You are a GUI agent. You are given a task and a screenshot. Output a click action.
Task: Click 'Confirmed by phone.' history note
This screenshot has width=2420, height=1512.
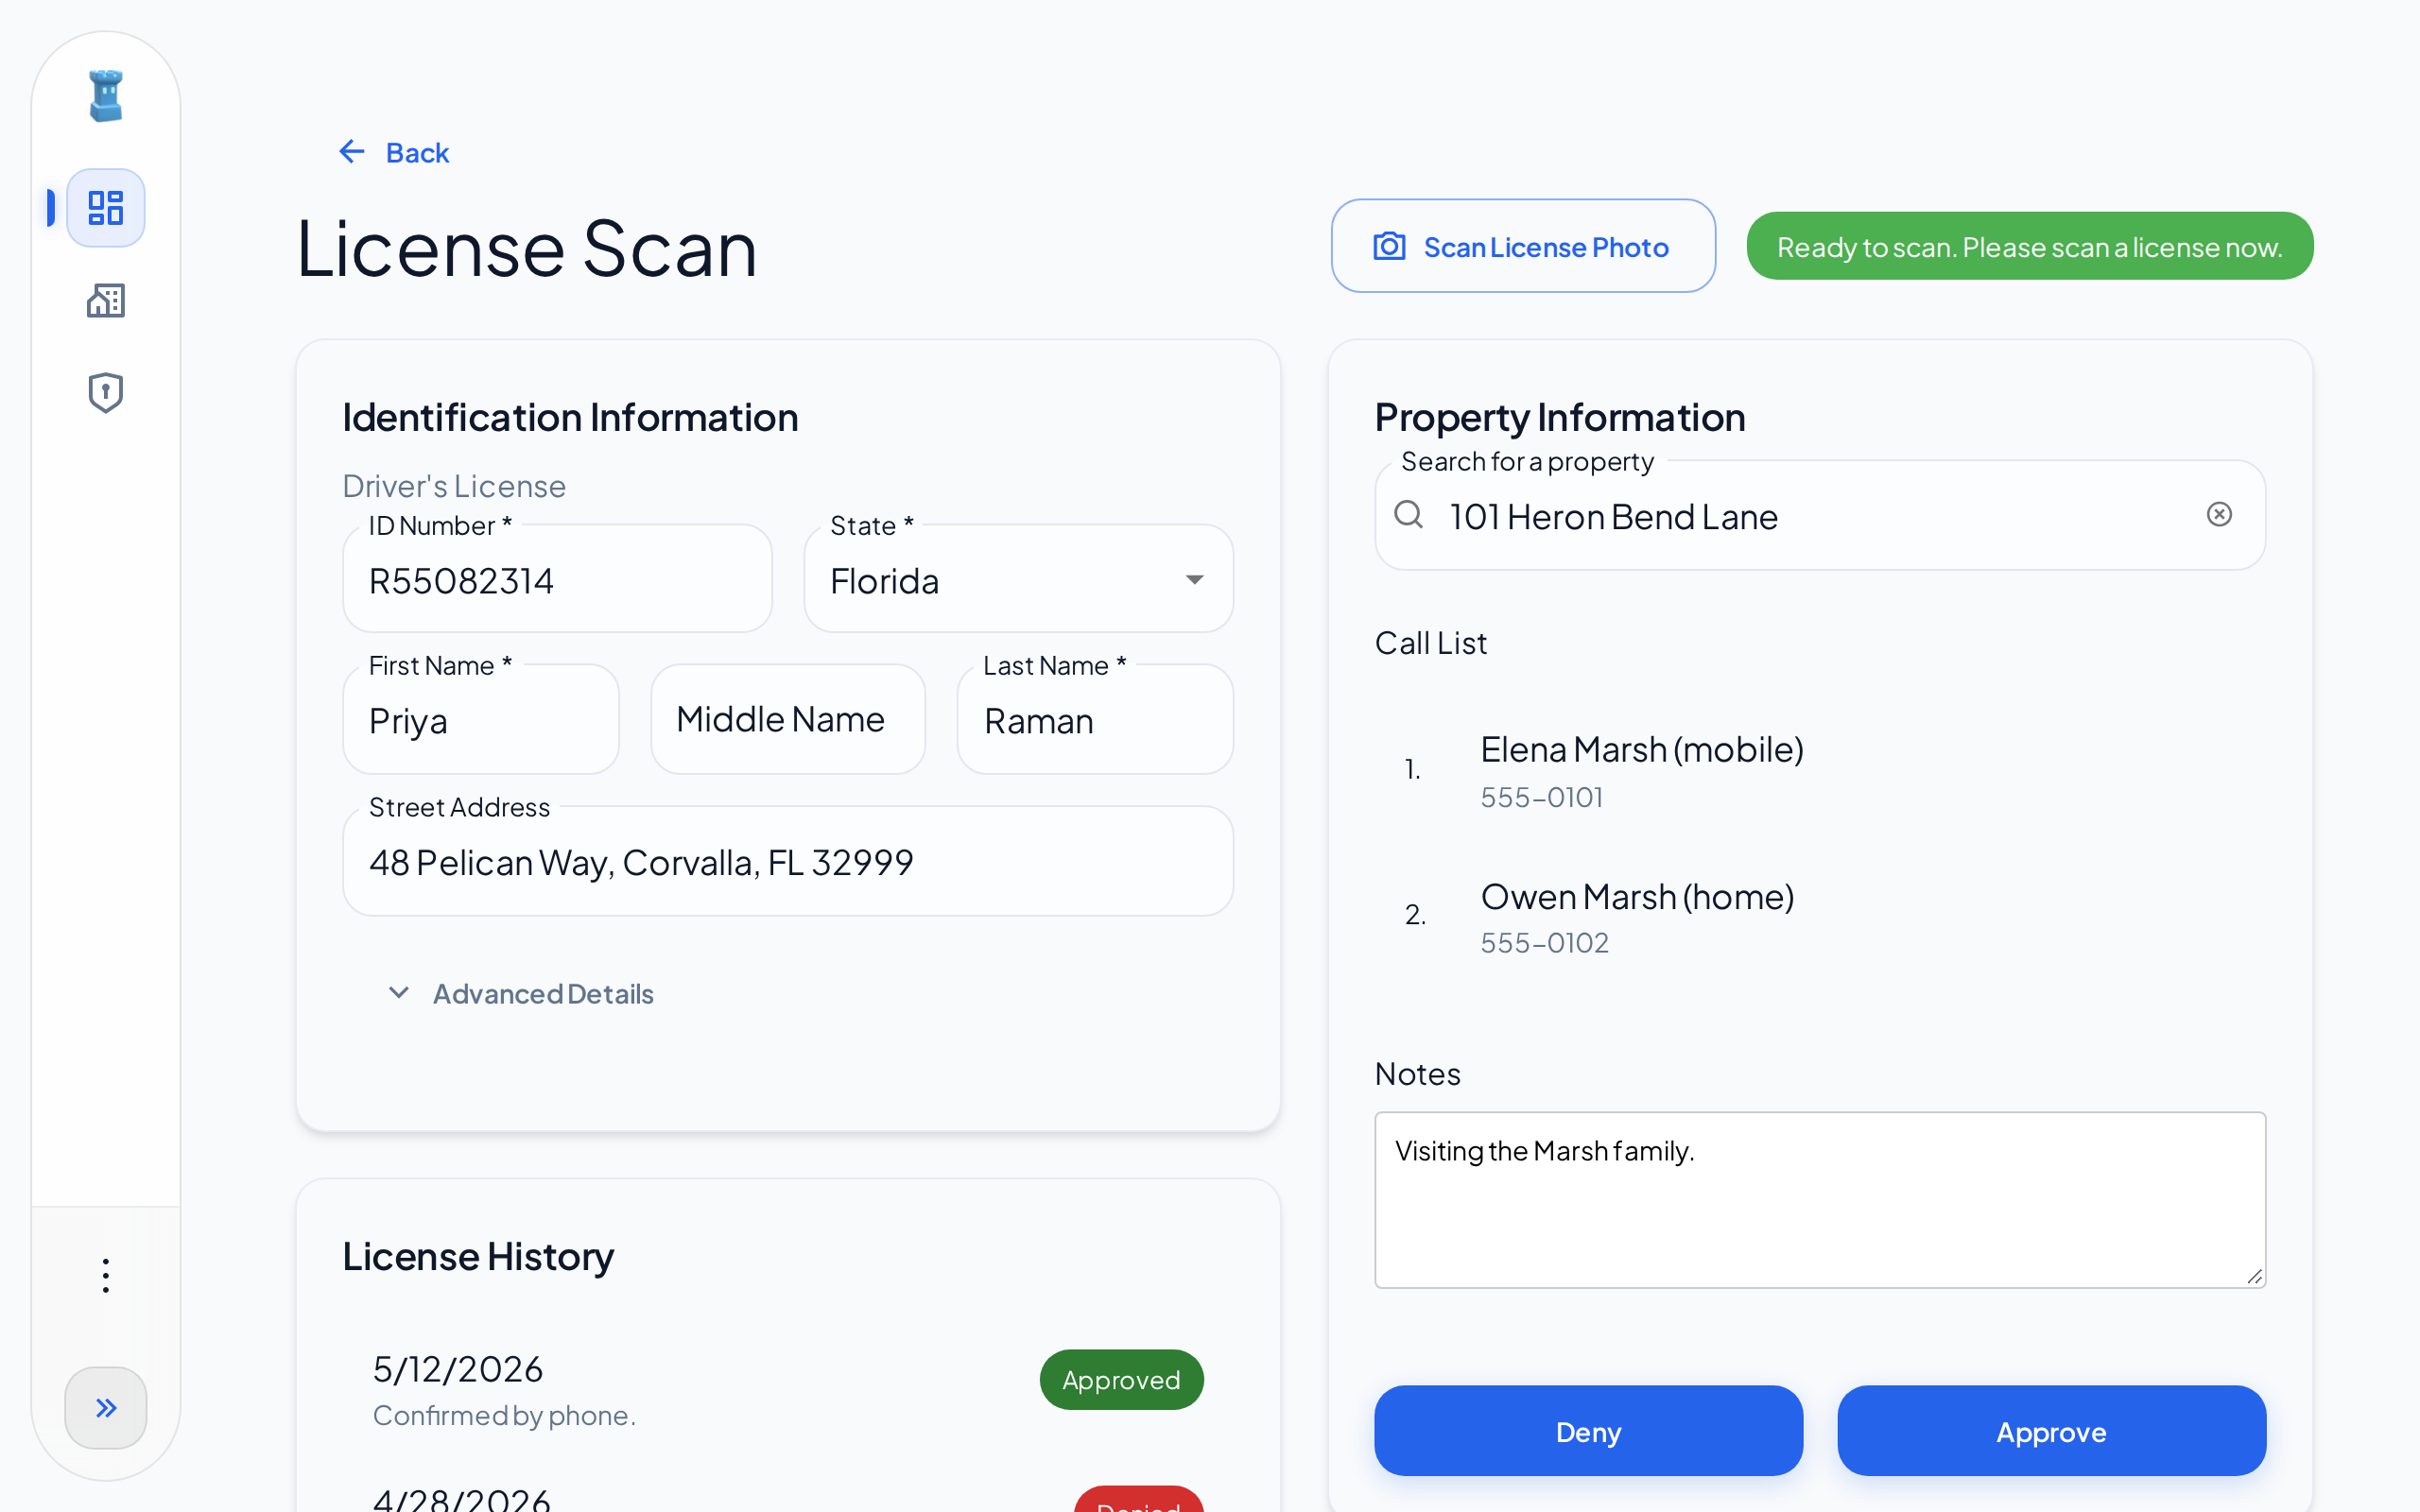505,1416
